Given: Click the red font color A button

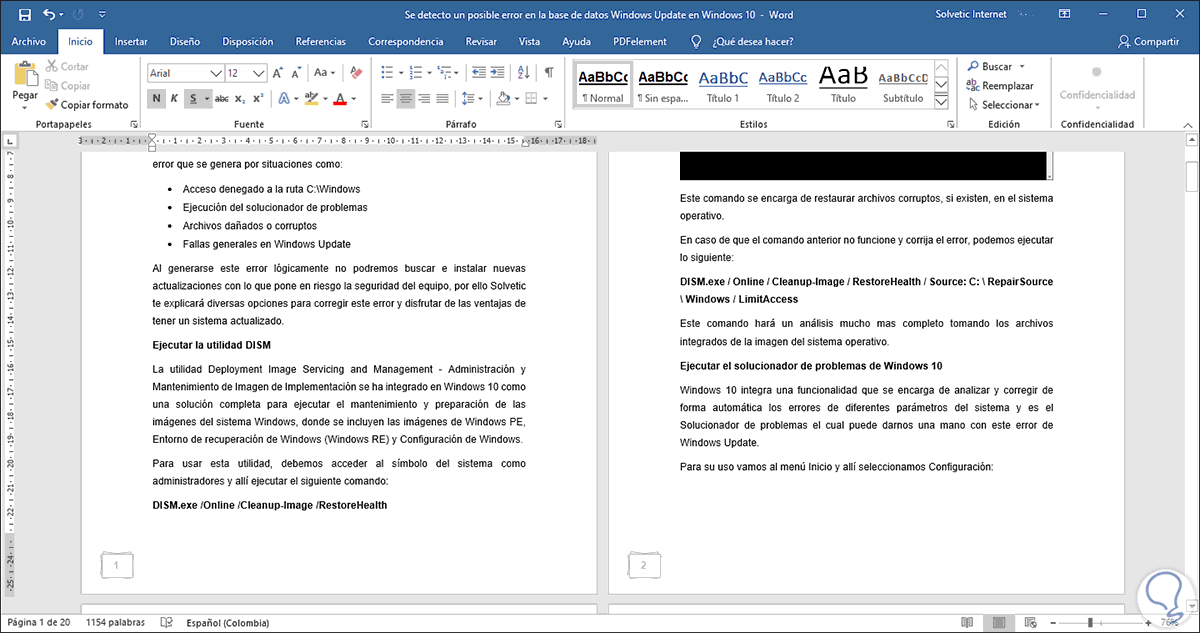Looking at the screenshot, I should [x=340, y=98].
